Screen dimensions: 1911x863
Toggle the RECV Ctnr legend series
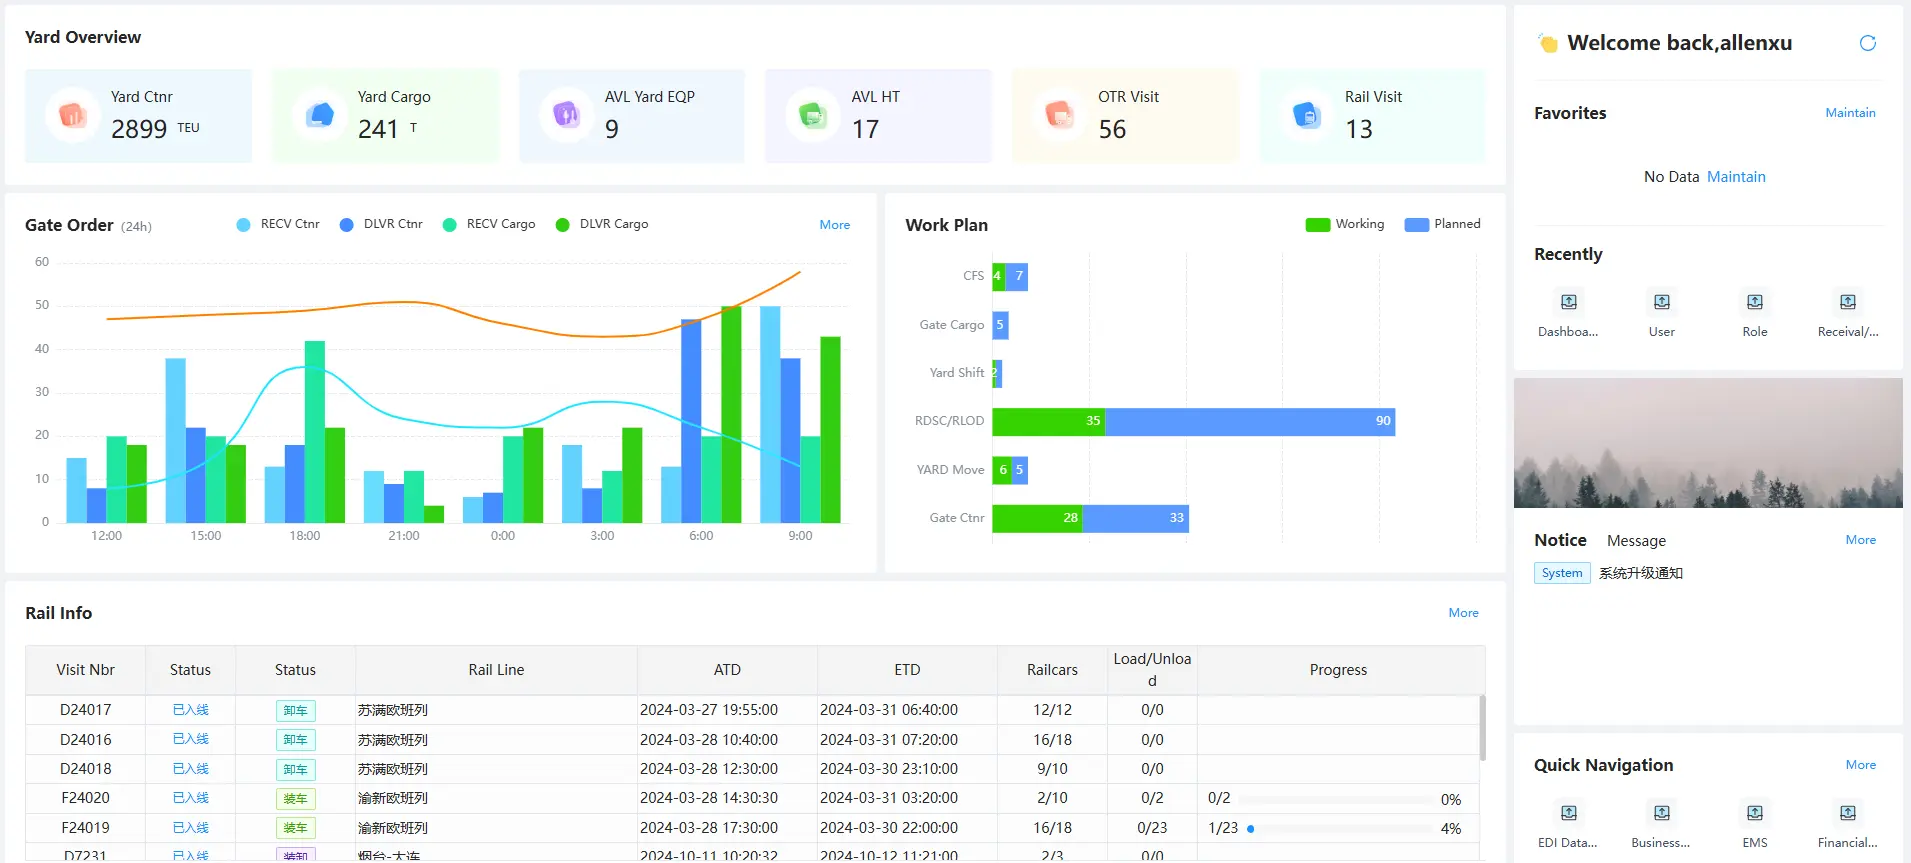(x=278, y=224)
